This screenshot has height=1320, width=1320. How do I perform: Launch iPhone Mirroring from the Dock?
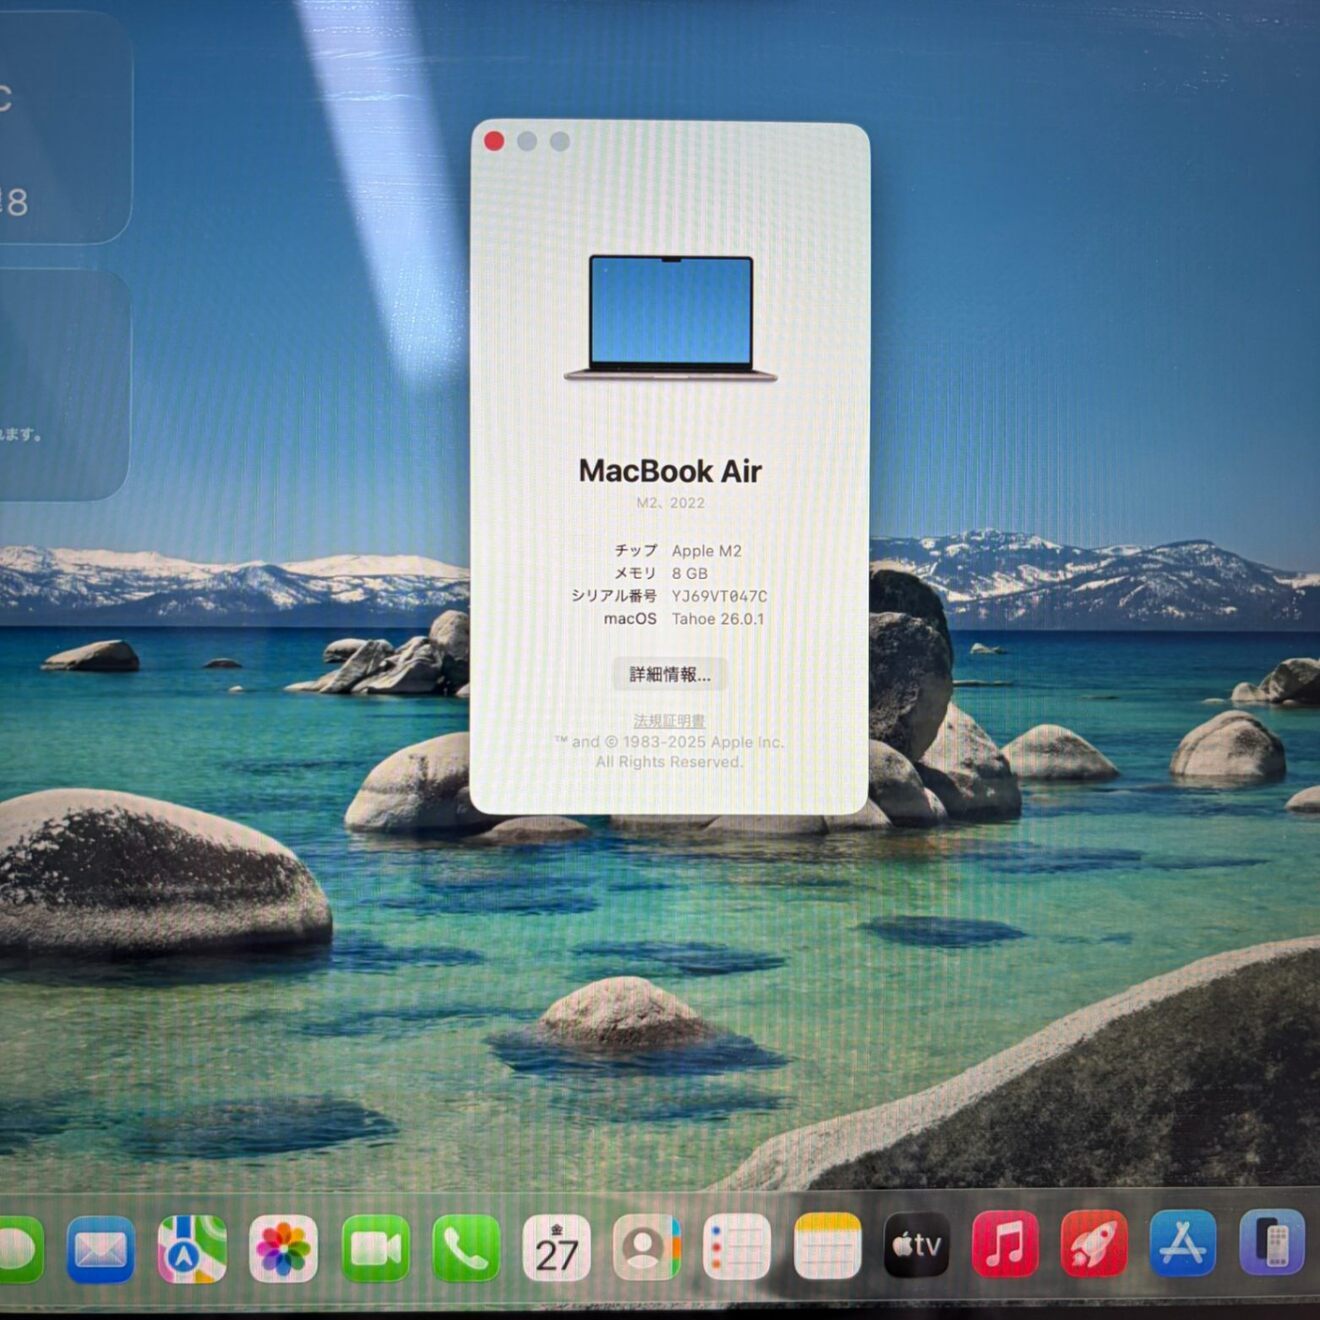point(1272,1243)
